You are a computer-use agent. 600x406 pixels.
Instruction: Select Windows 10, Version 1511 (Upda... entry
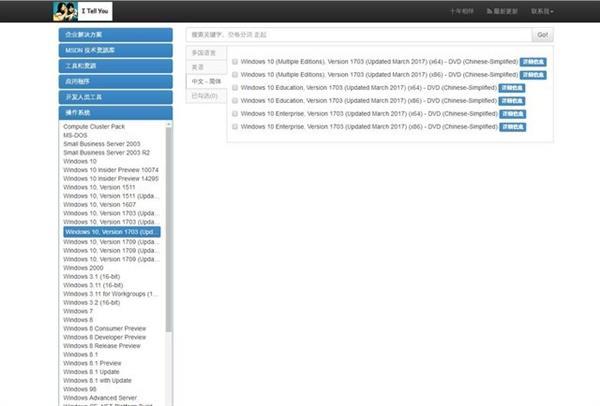111,196
